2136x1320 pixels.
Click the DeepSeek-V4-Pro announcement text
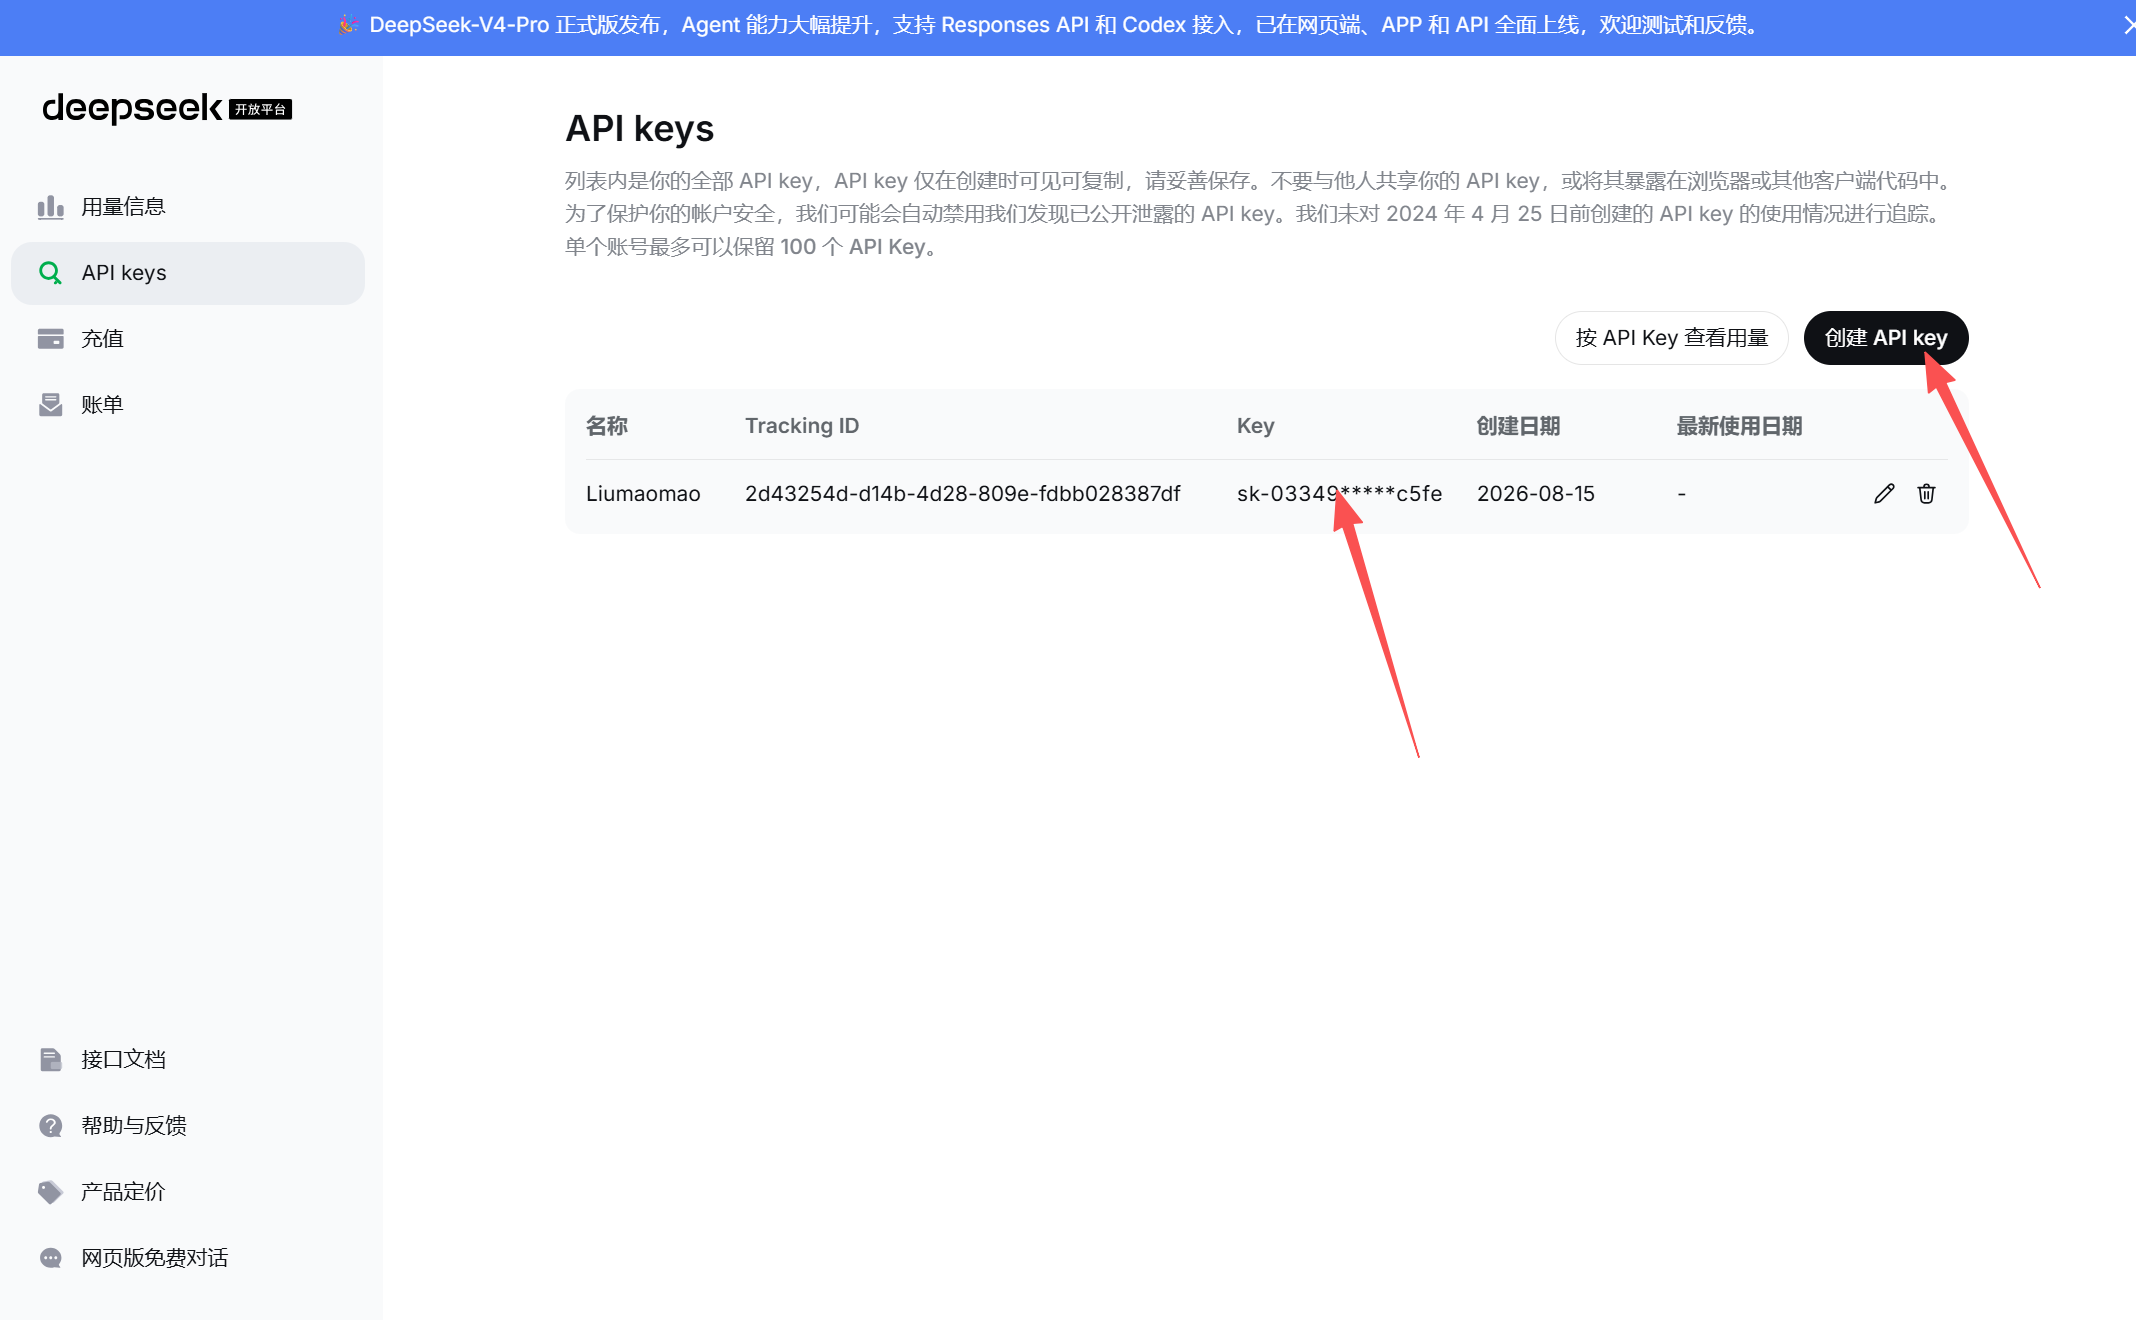click(x=1065, y=25)
